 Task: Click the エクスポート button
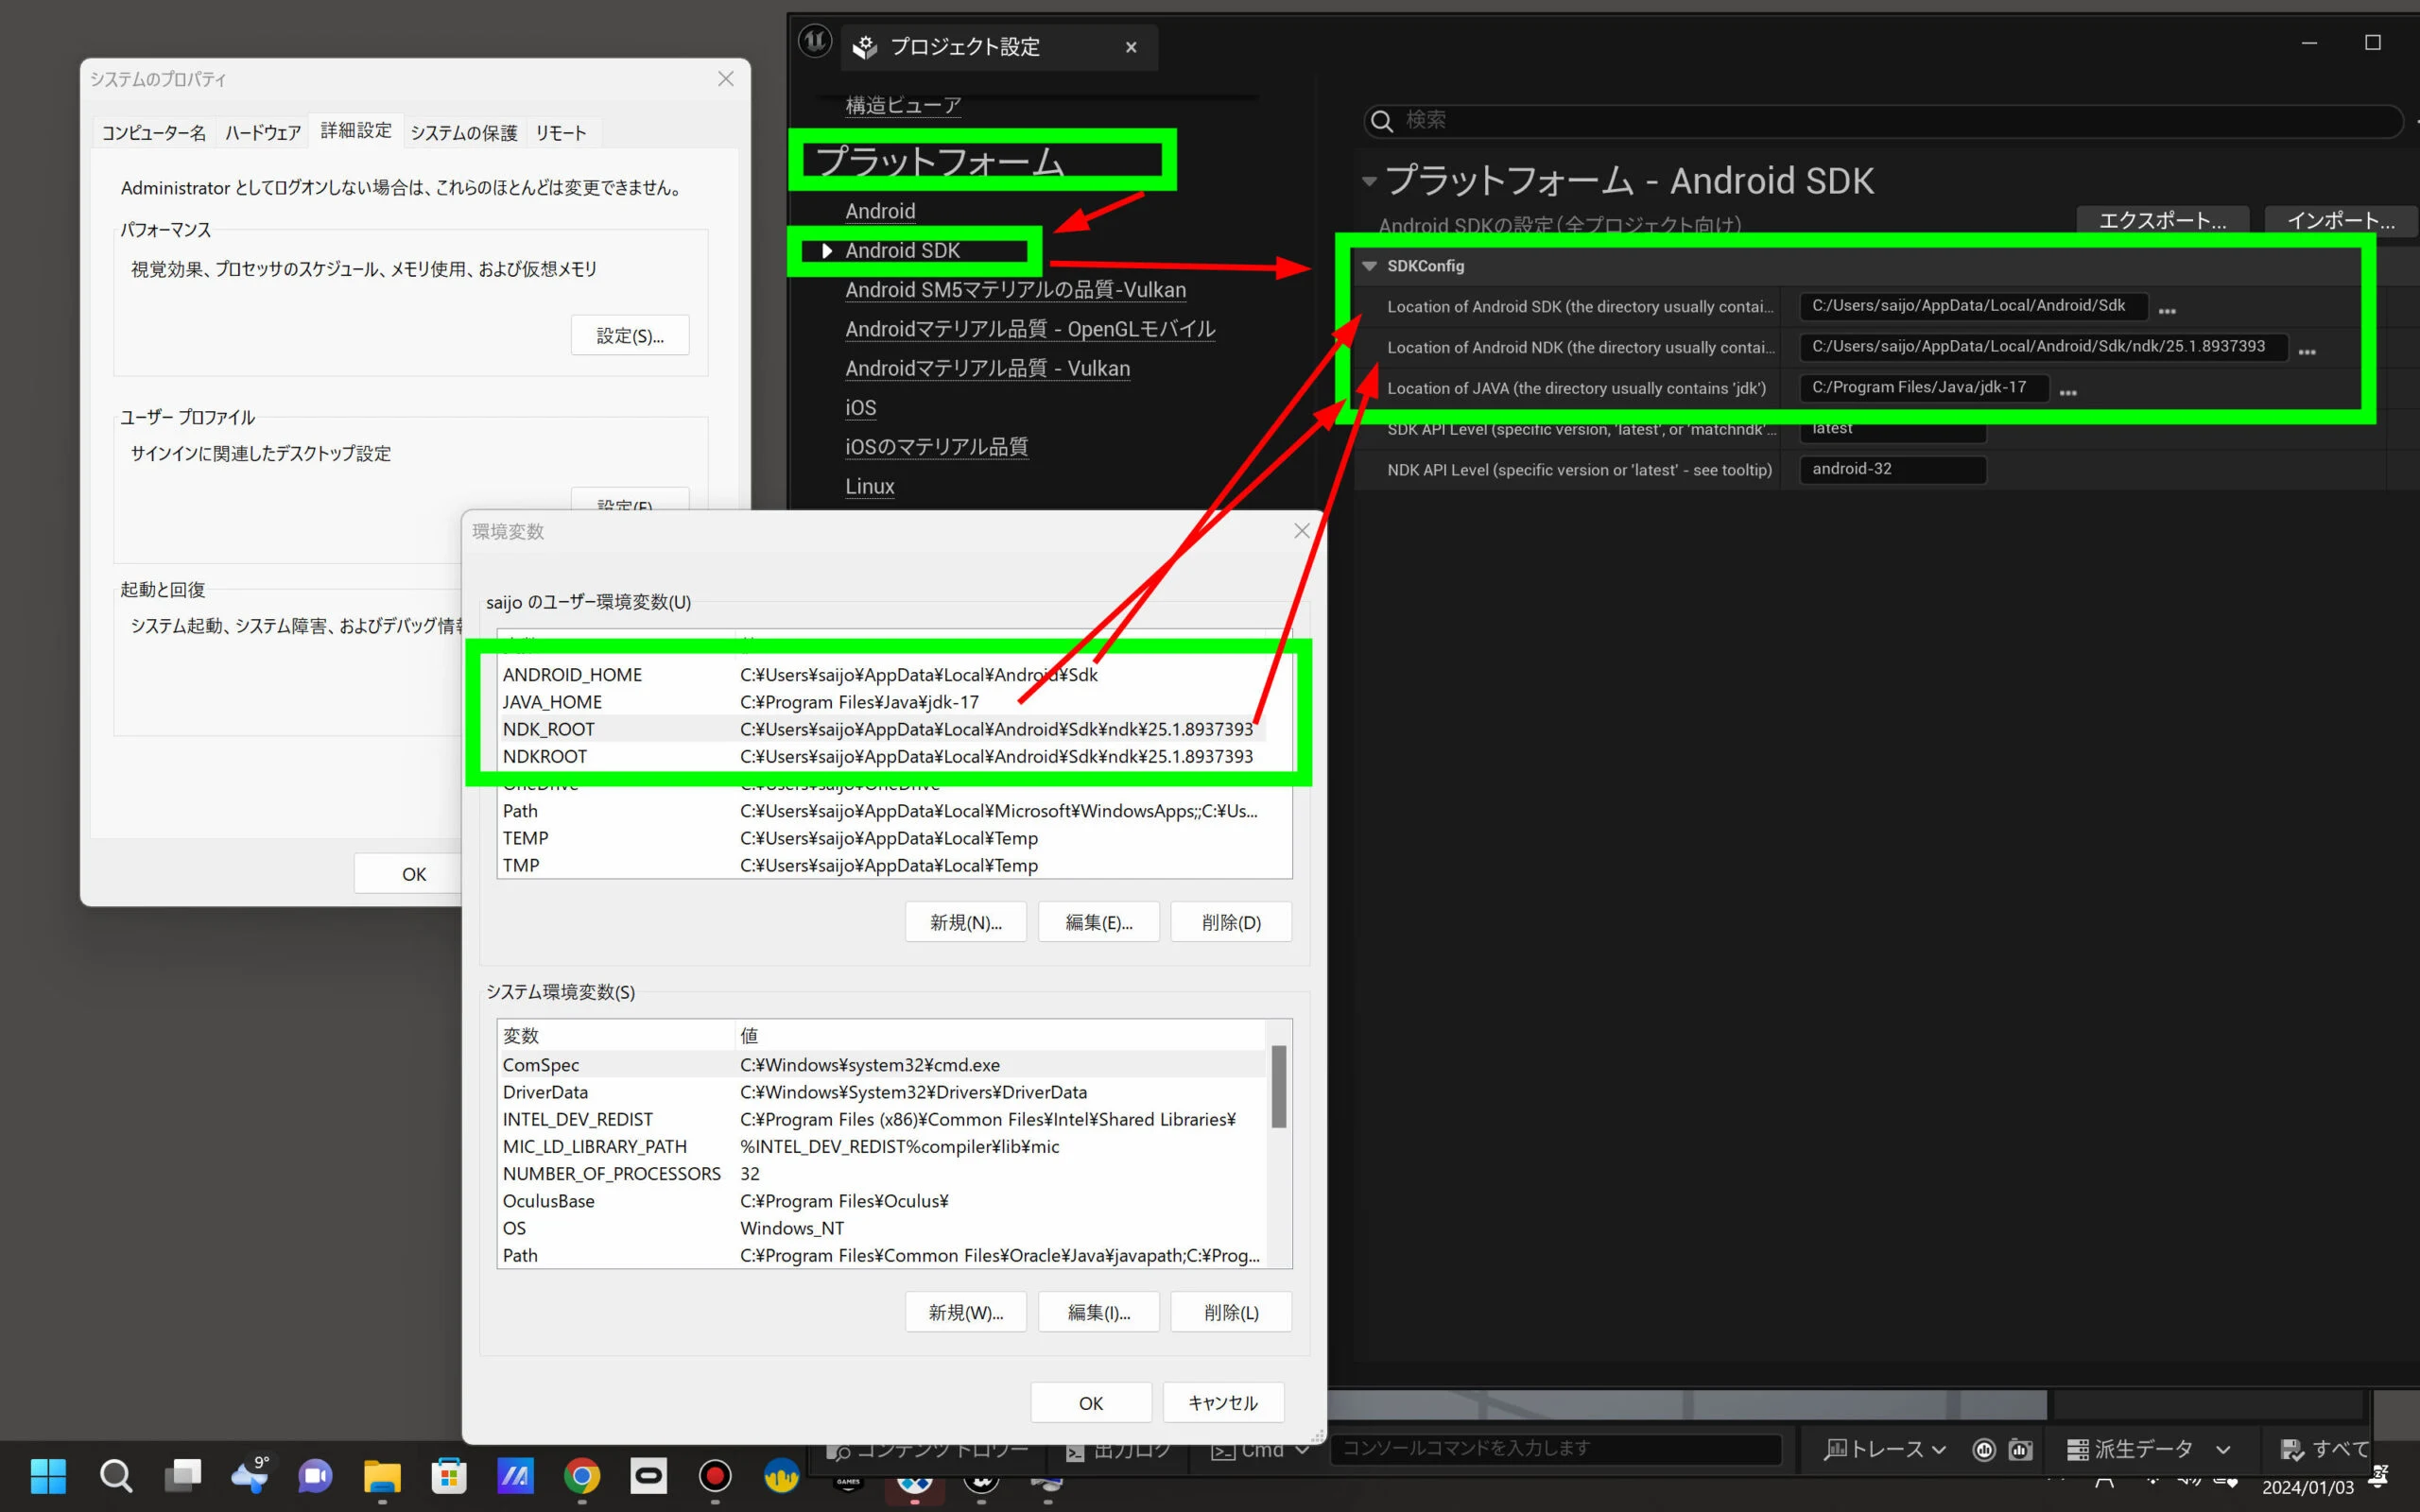(2162, 221)
